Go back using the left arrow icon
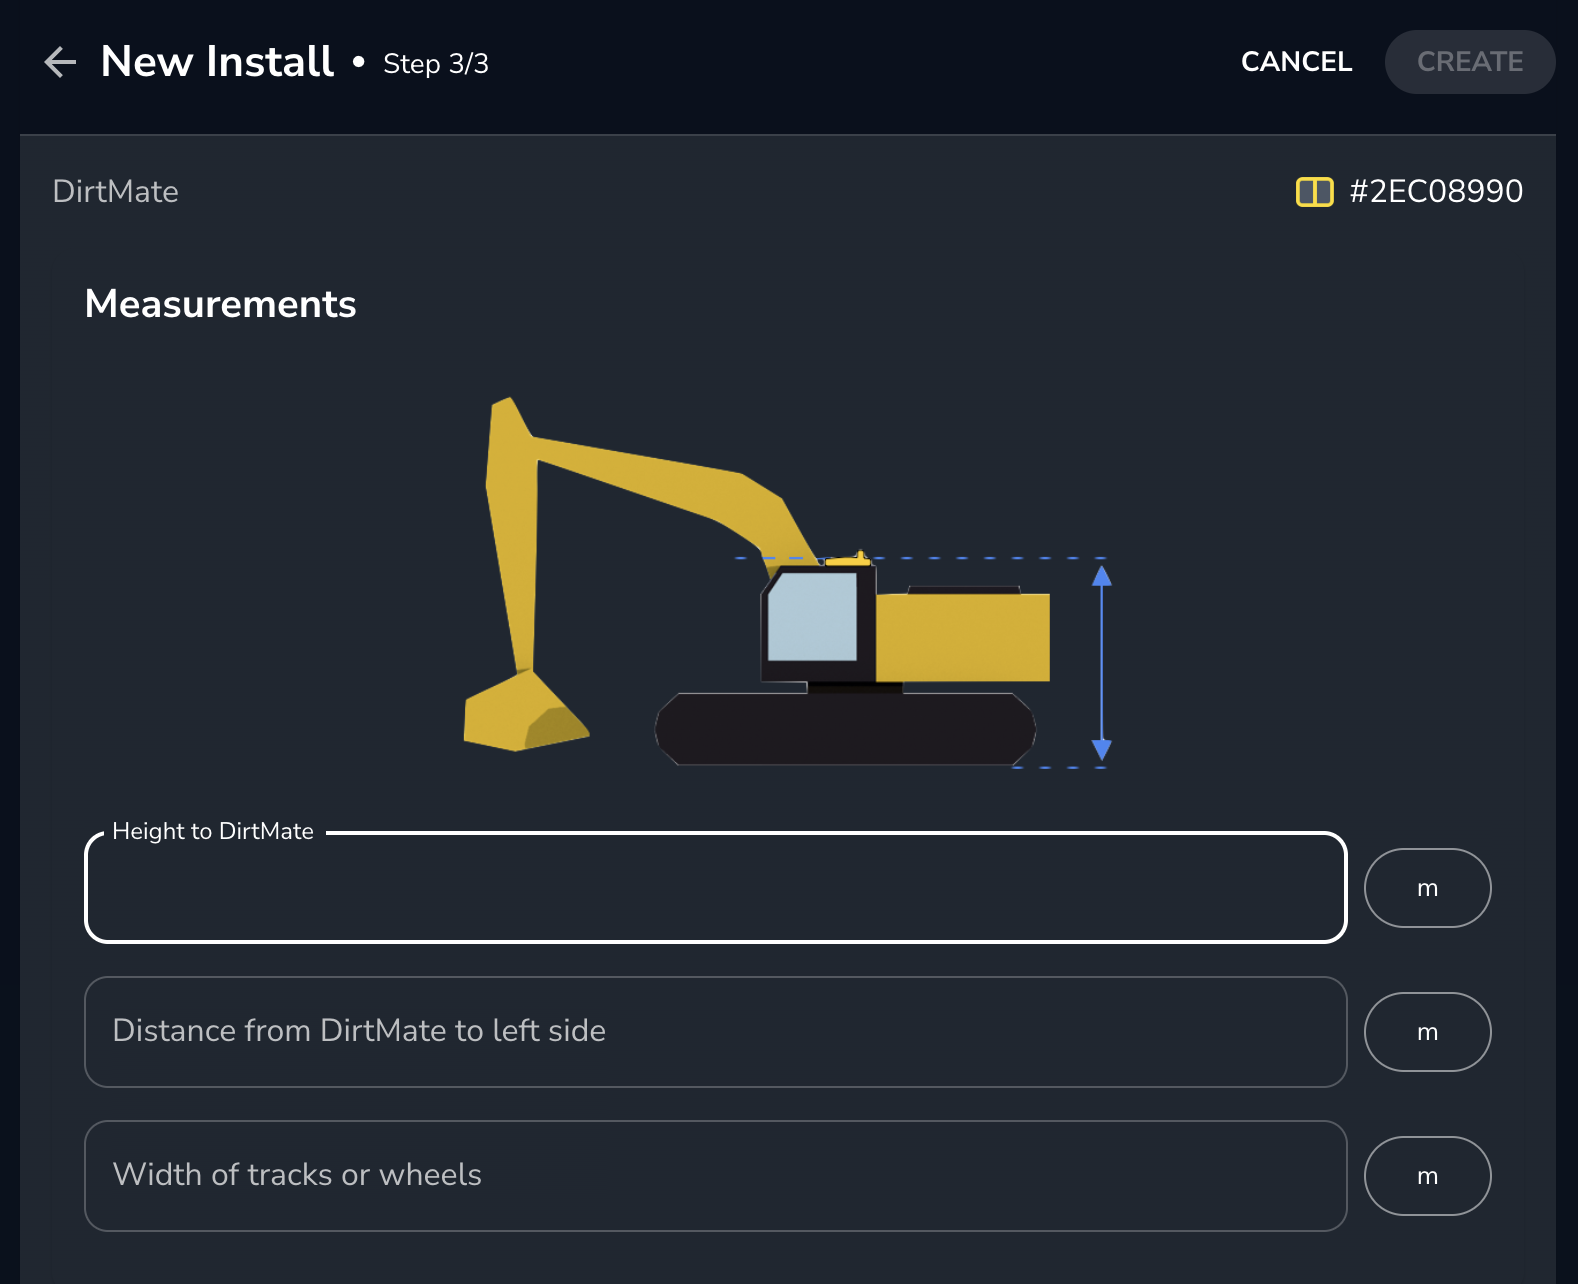1578x1284 pixels. pos(60,62)
